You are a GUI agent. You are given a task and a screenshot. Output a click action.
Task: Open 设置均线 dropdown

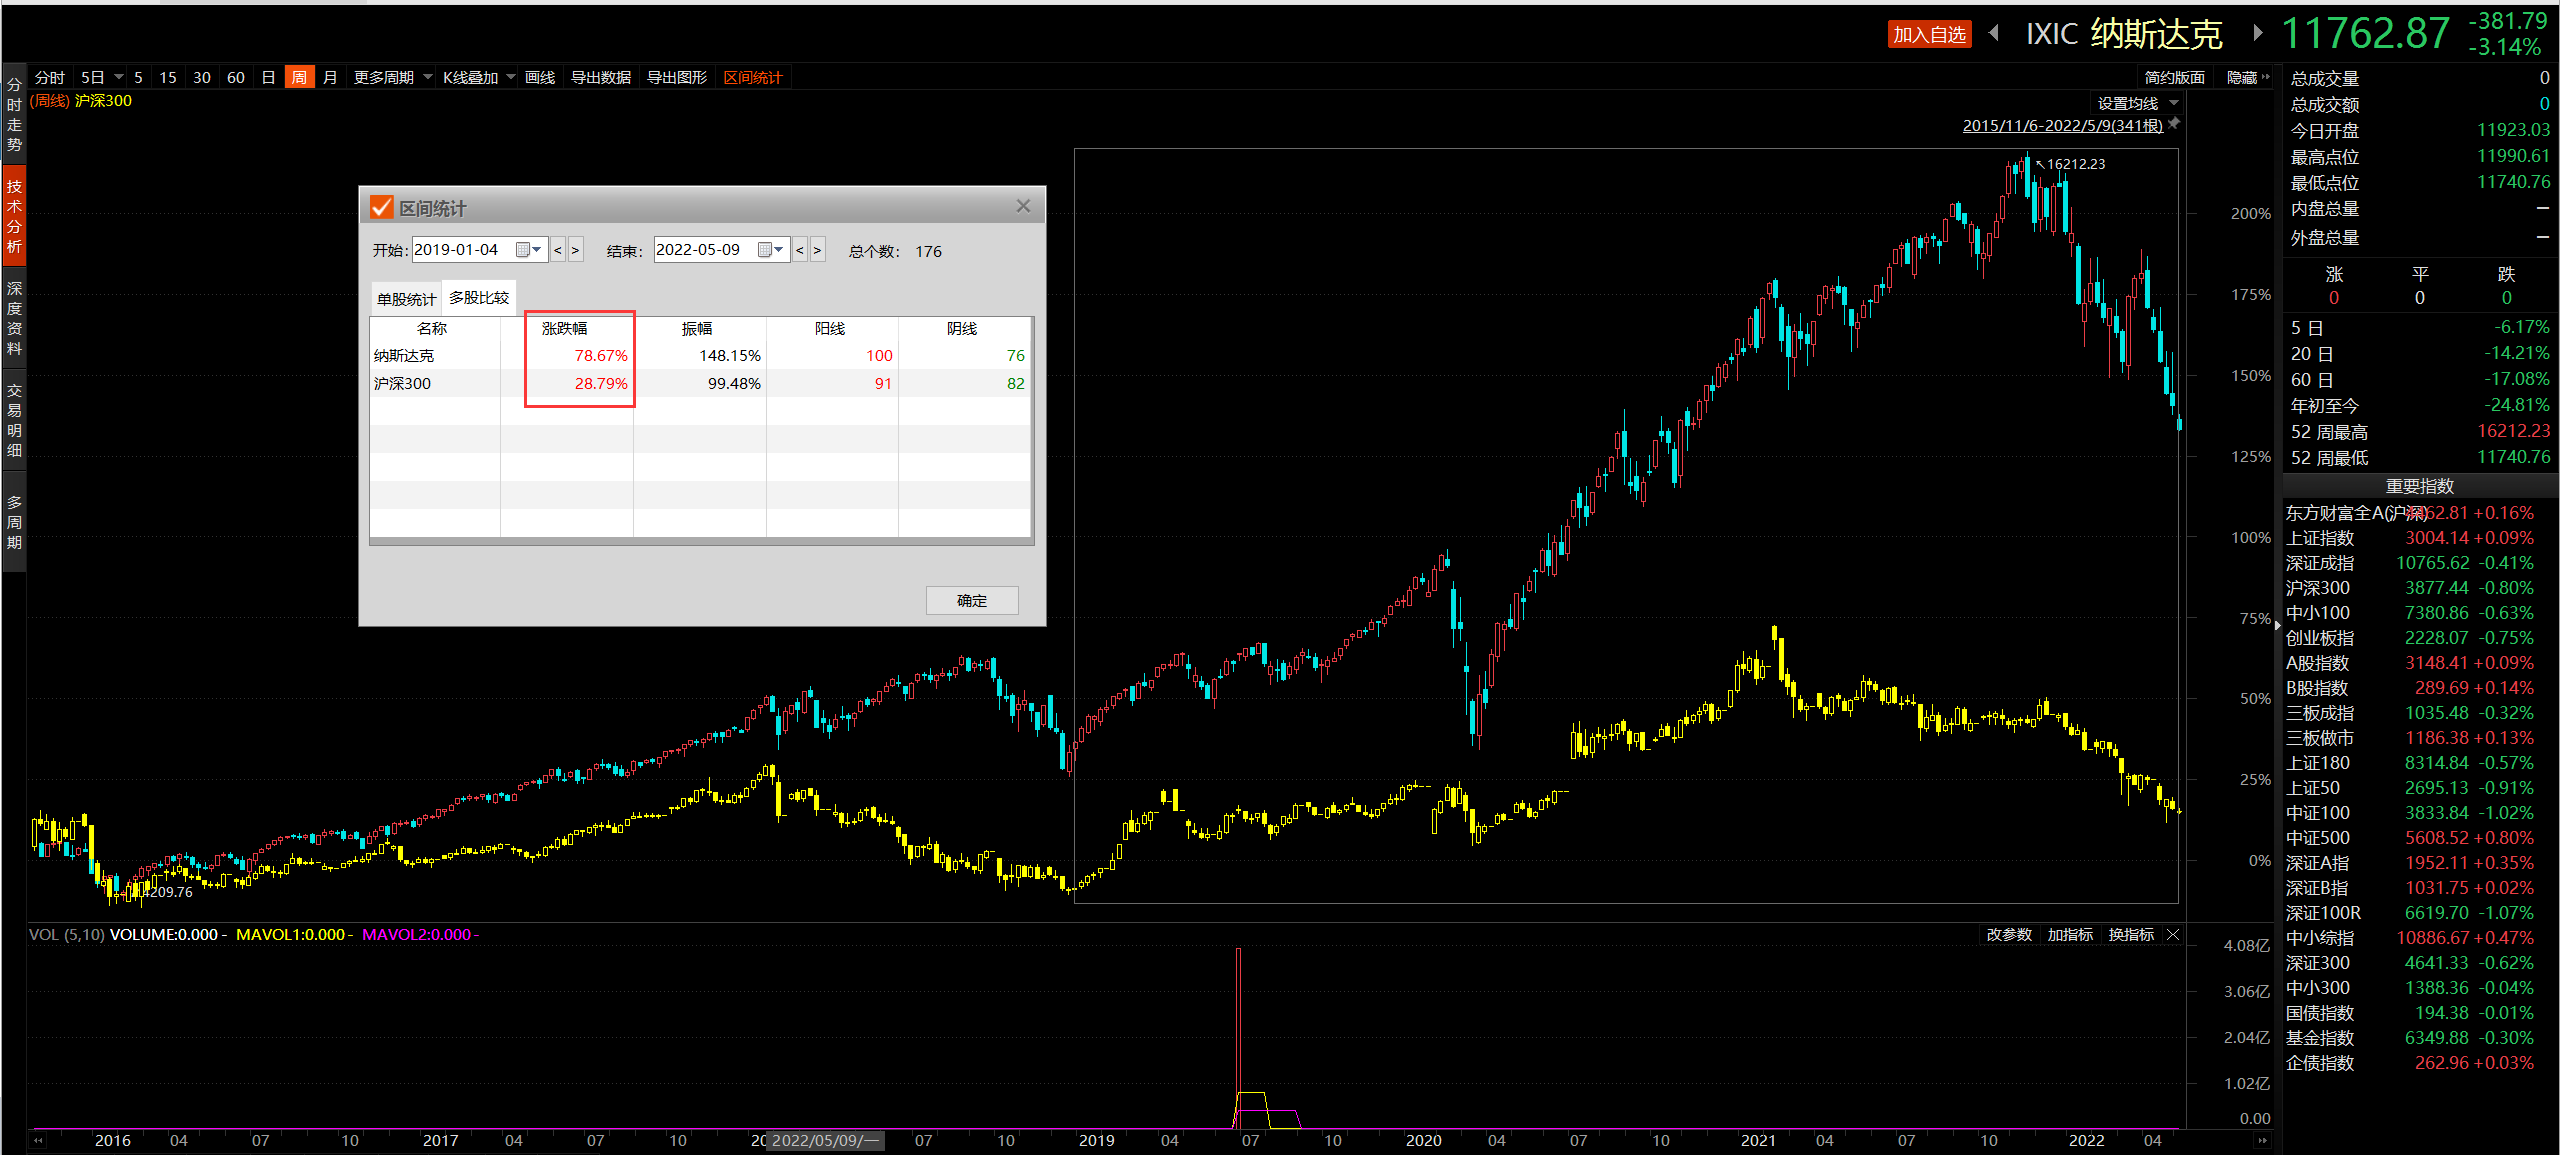(x=2136, y=103)
